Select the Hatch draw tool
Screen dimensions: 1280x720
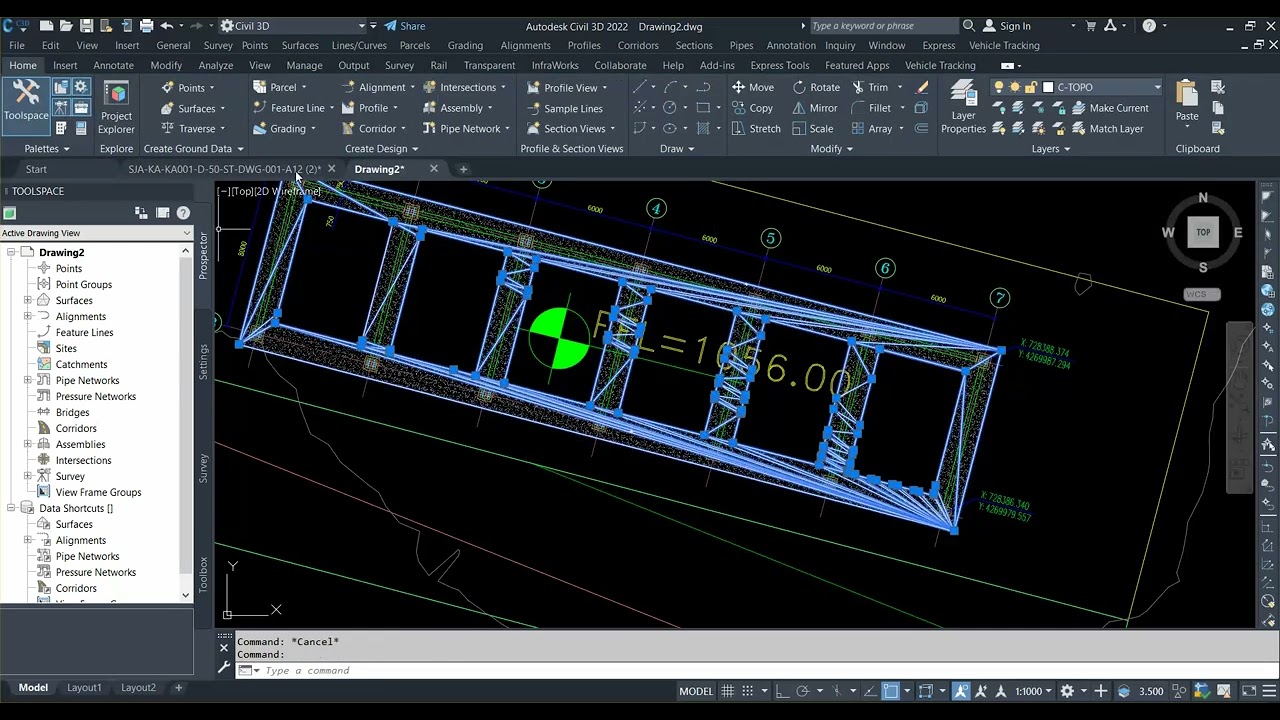(x=703, y=128)
